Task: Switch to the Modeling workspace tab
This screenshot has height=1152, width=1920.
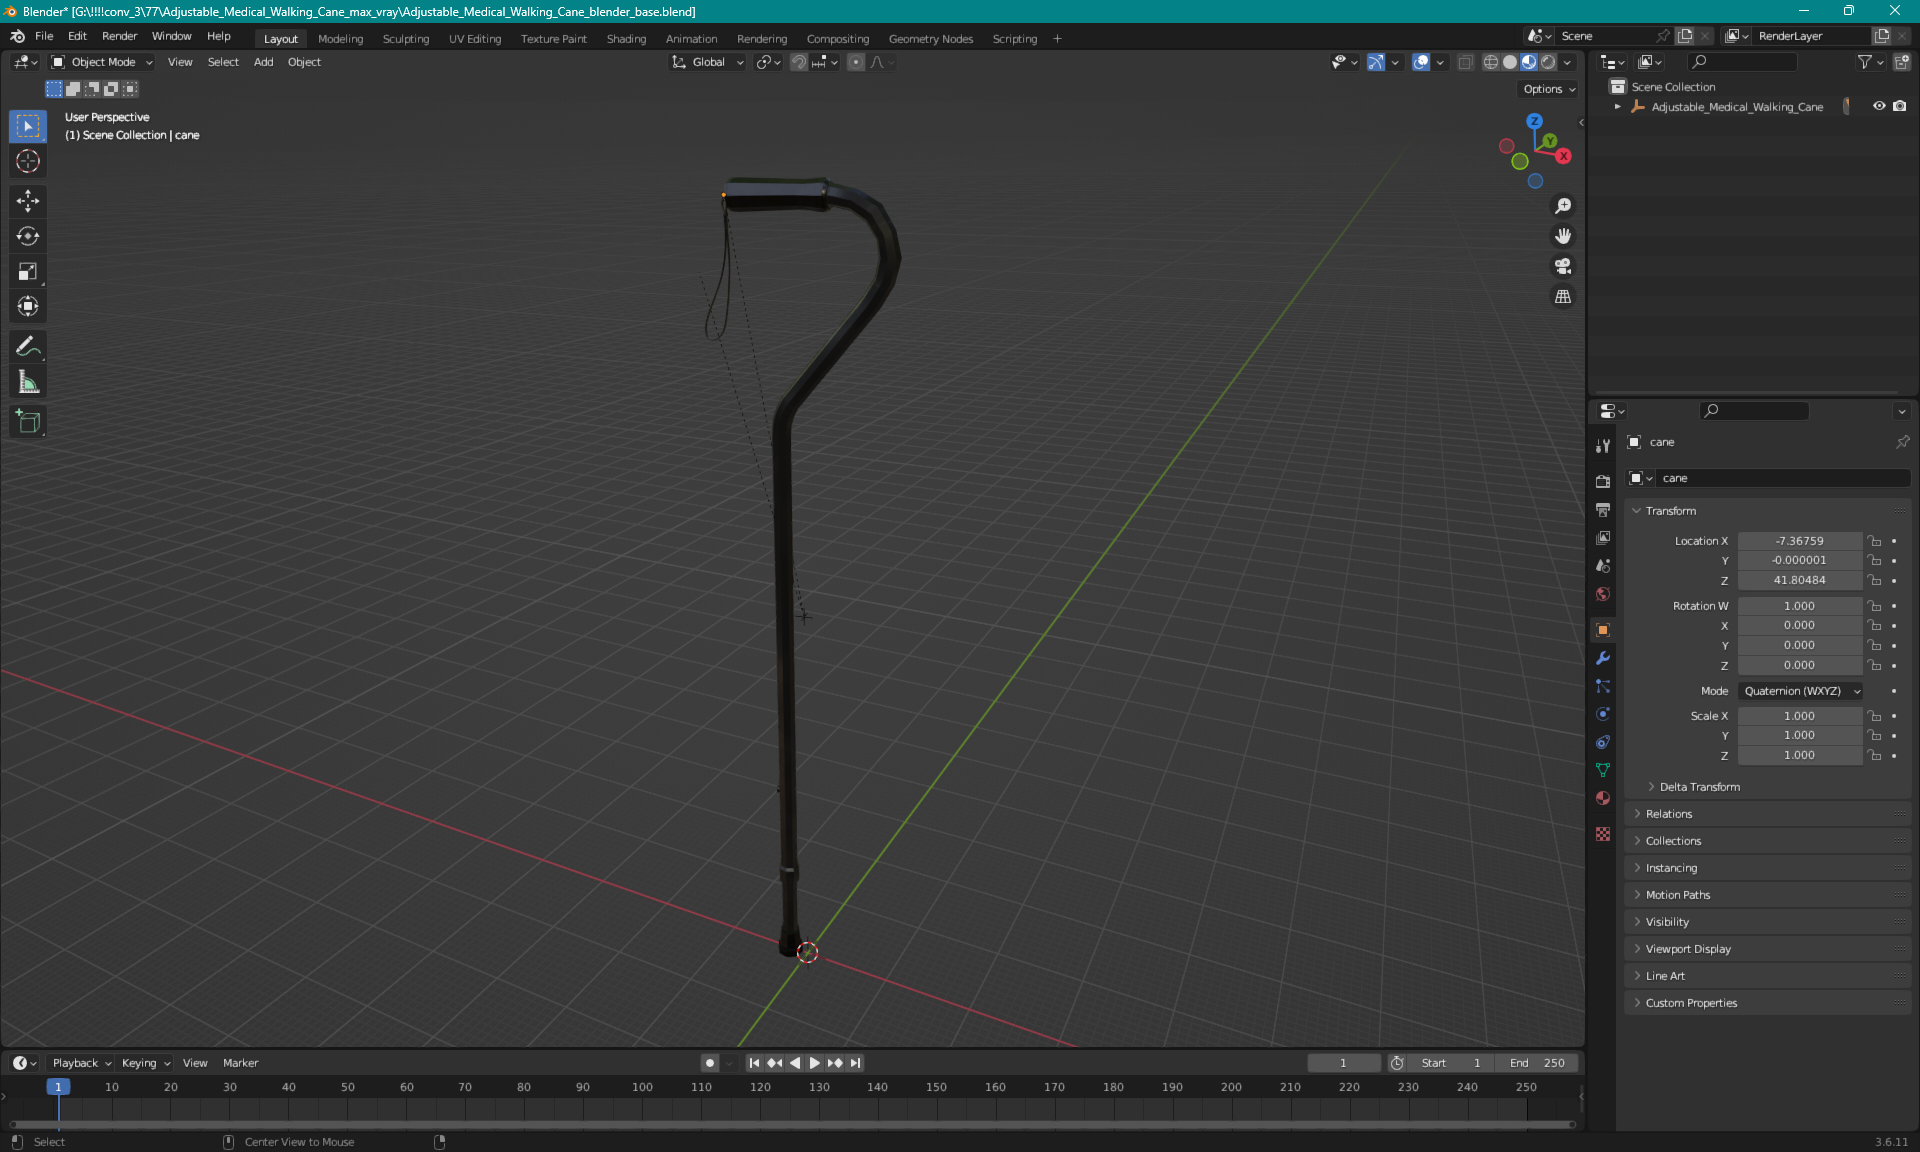Action: coord(340,39)
